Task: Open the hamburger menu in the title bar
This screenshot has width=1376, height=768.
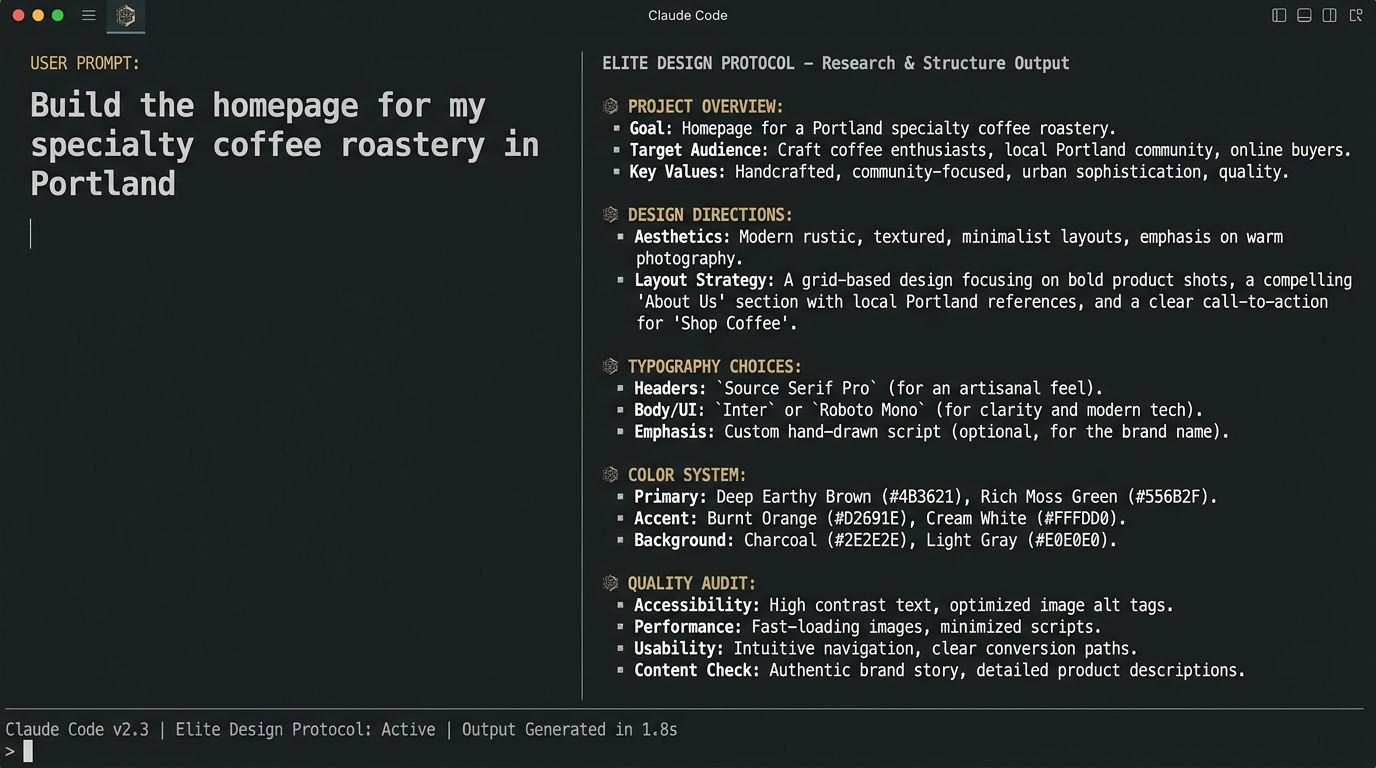Action: coord(88,15)
